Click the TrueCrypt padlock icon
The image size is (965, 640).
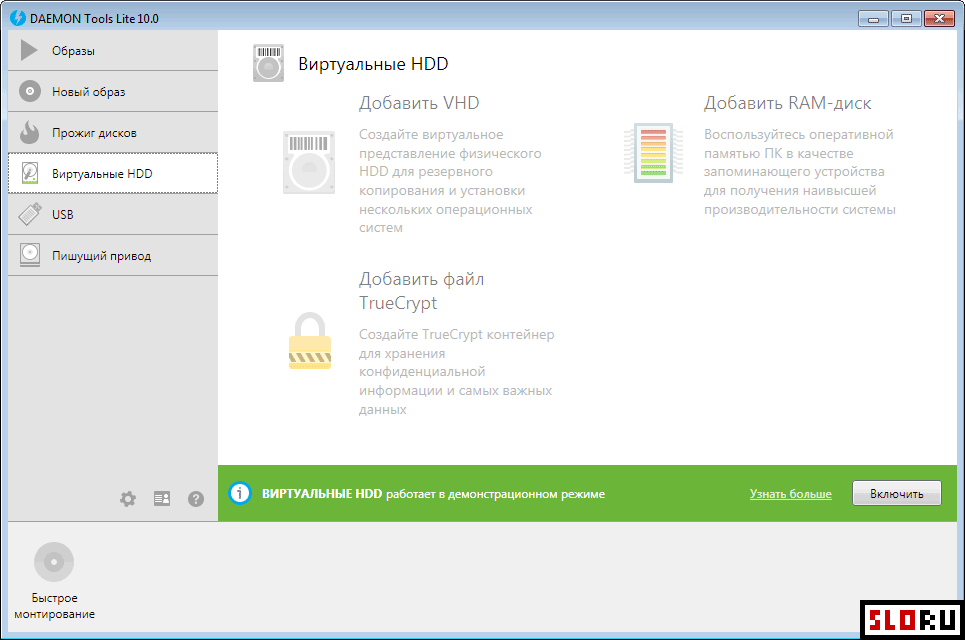point(310,341)
